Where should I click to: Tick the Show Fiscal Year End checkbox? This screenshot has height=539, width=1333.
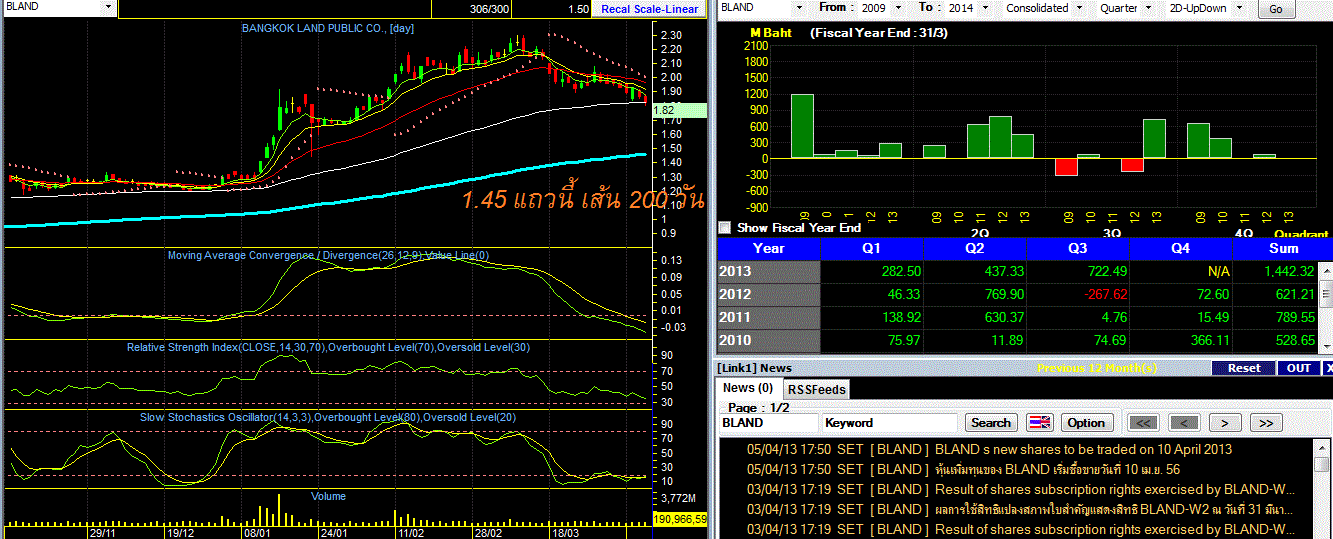(725, 228)
